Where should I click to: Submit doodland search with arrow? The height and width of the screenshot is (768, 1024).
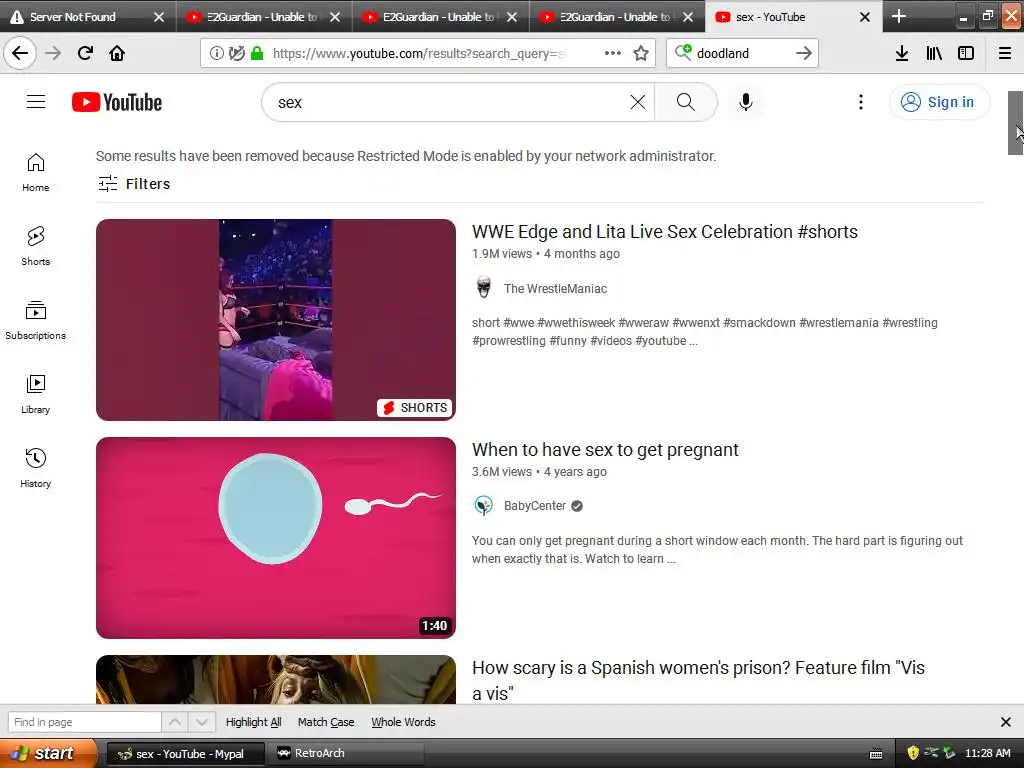tap(804, 53)
